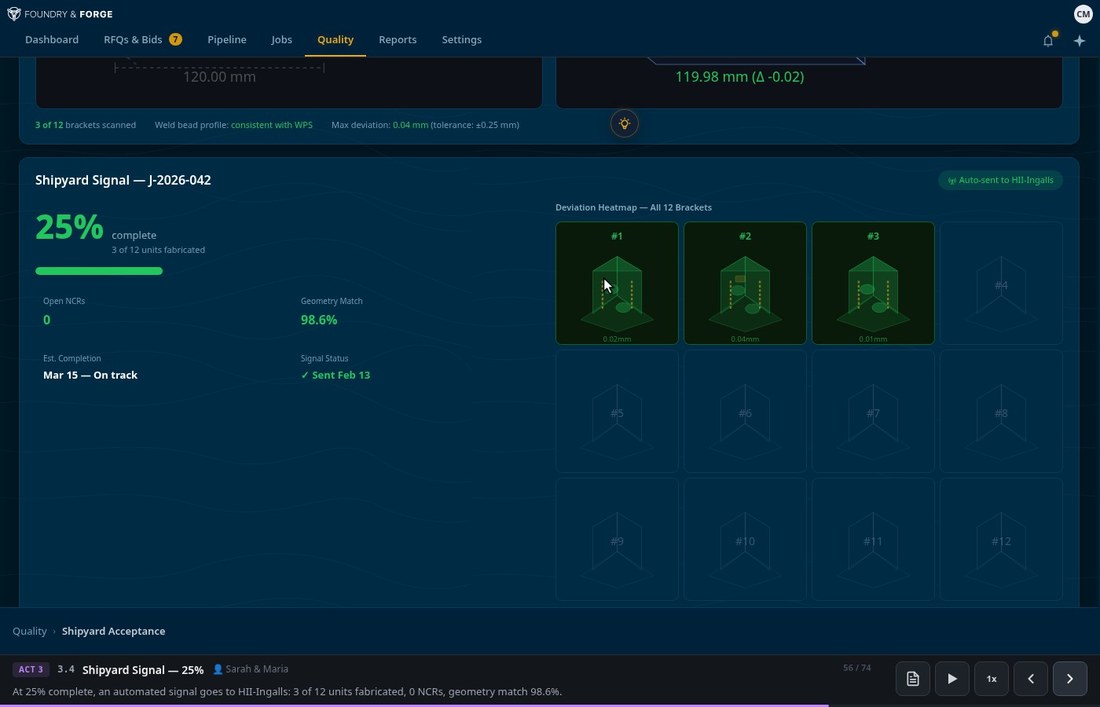Toggle the Auto-sent to HII-Ingalls status
This screenshot has width=1100, height=707.
(x=1000, y=180)
